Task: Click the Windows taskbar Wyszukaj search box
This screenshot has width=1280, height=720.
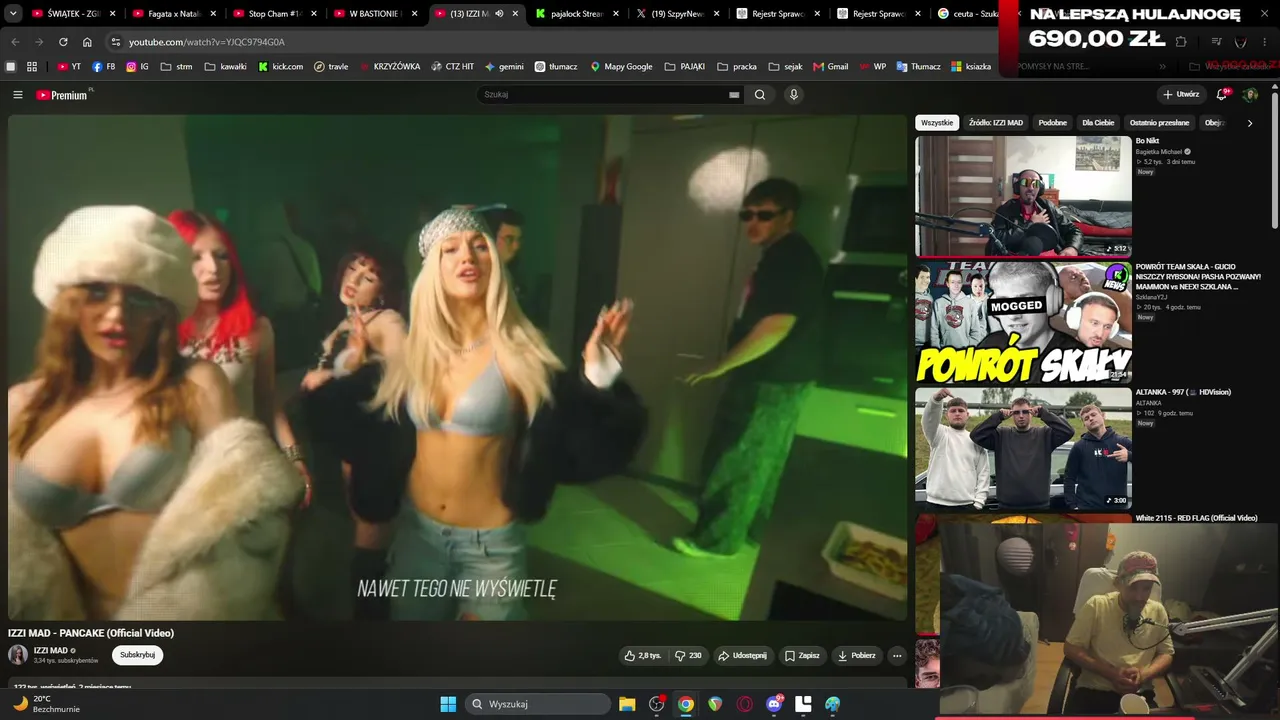Action: tap(539, 704)
